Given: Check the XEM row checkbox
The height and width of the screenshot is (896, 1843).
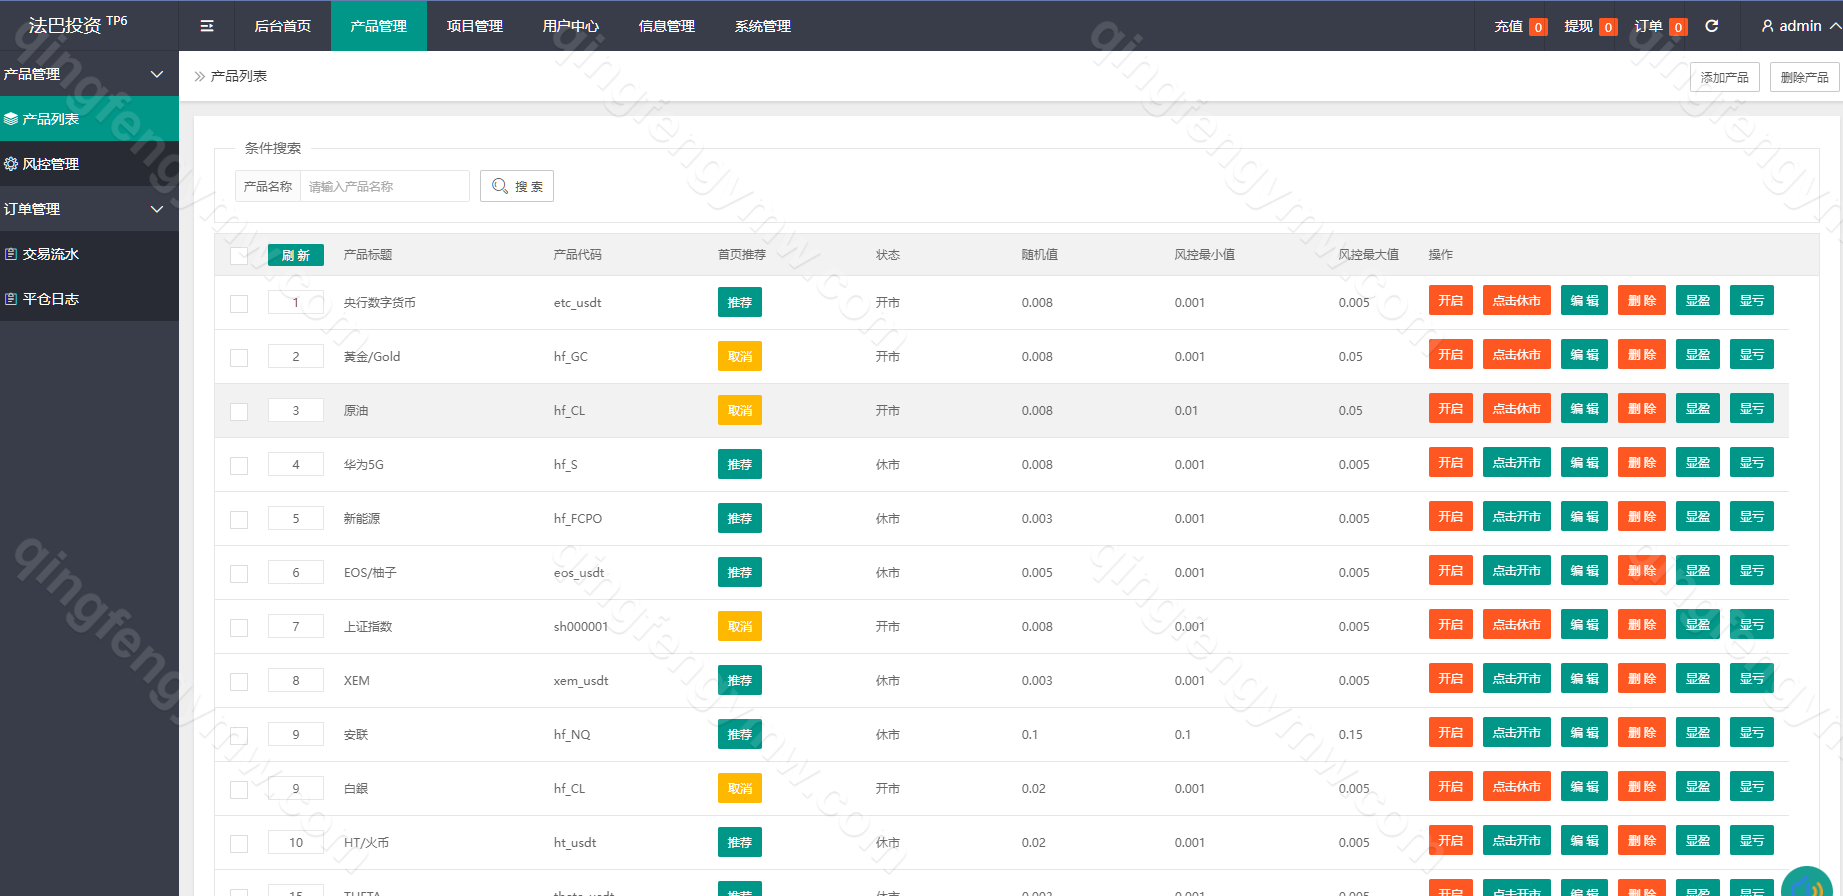Looking at the screenshot, I should pyautogui.click(x=239, y=682).
